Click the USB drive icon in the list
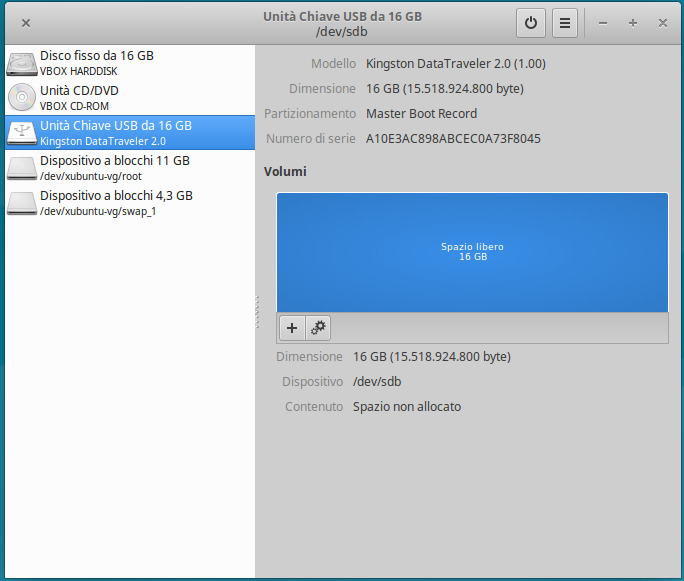The image size is (684, 581). point(22,133)
